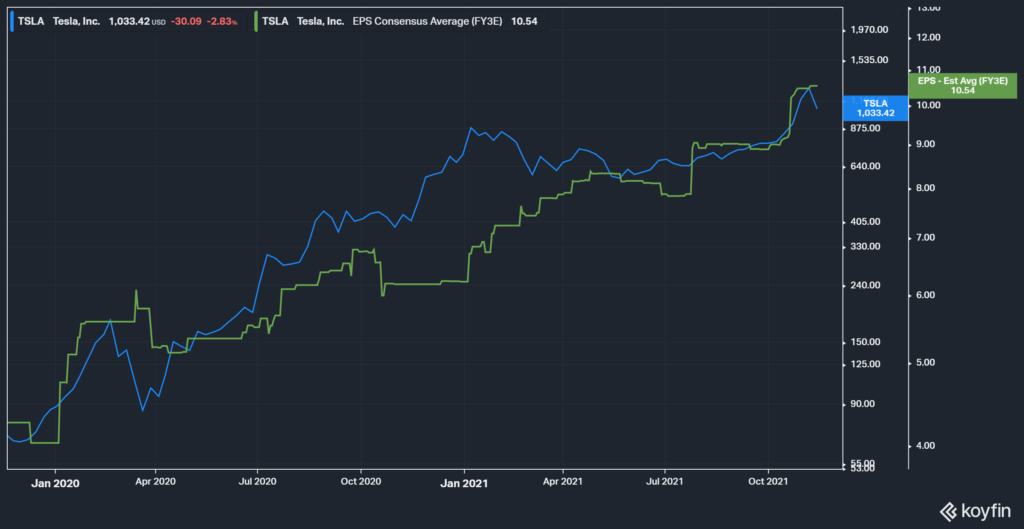
Task: Click the 1,033.42 price in the legend
Action: pos(129,21)
